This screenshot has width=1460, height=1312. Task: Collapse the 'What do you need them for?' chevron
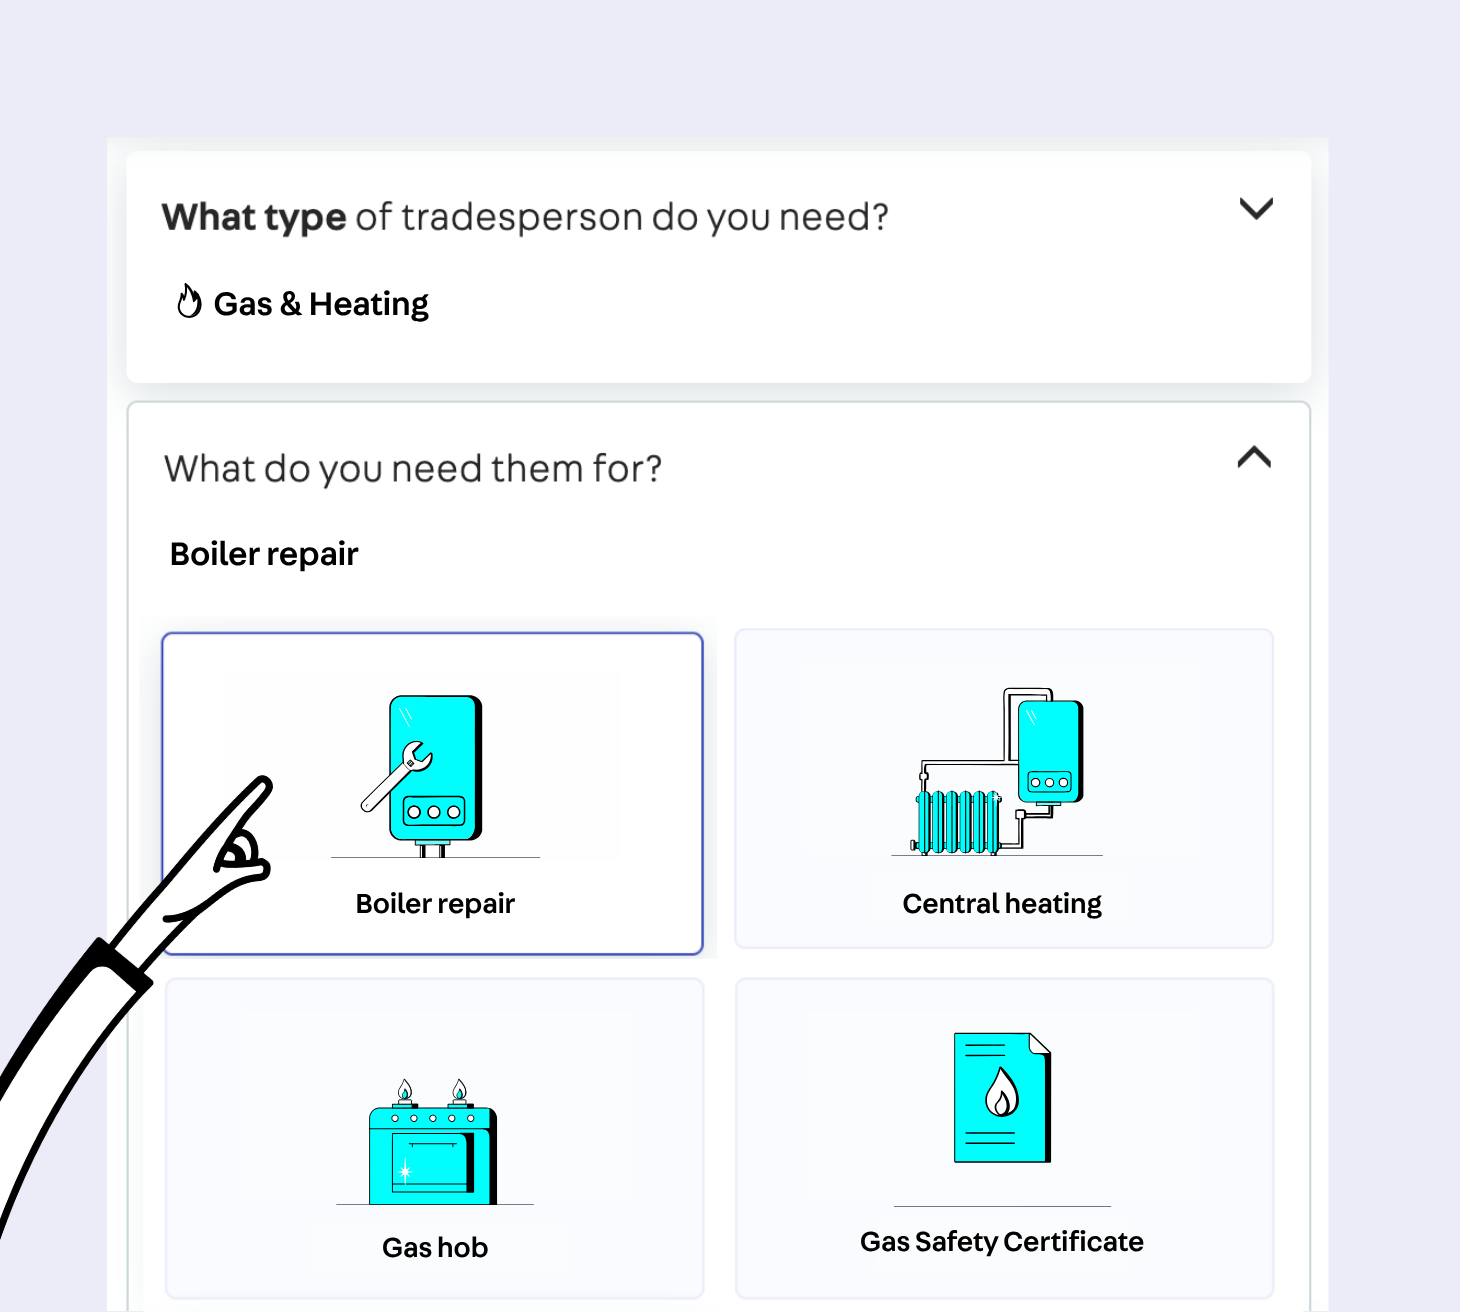[1254, 458]
